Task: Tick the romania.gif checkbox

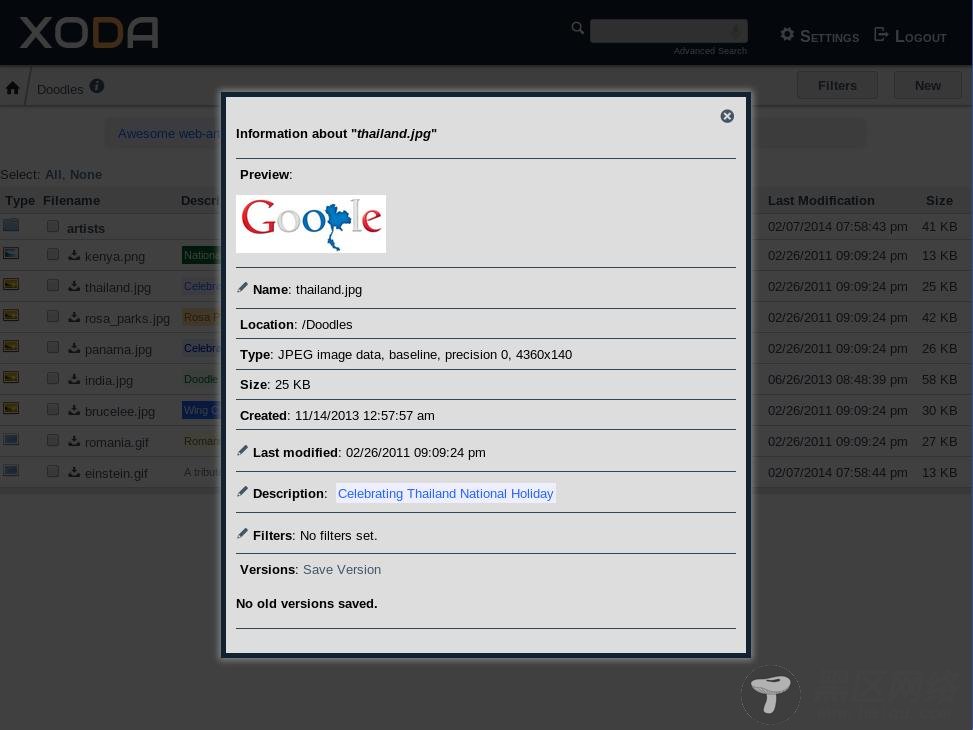Action: [x=53, y=440]
